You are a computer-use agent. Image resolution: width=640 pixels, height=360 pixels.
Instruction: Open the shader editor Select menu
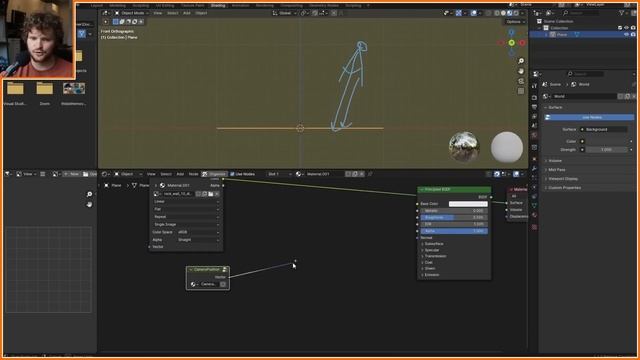pyautogui.click(x=166, y=174)
